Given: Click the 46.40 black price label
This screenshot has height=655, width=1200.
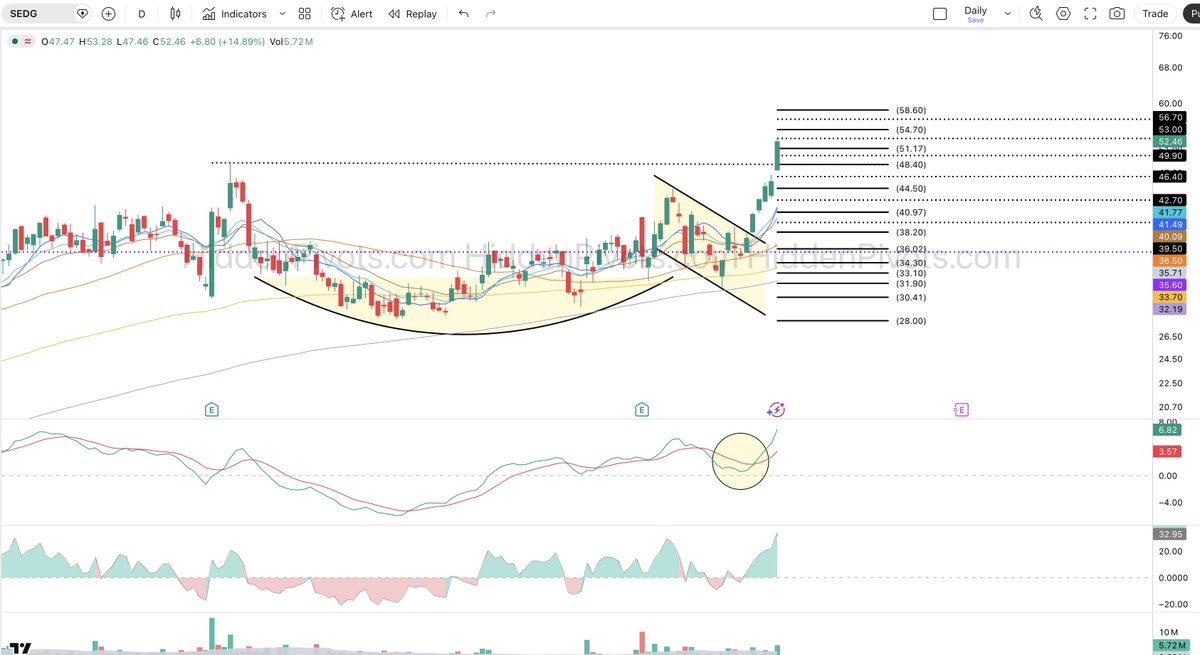Looking at the screenshot, I should (1170, 176).
